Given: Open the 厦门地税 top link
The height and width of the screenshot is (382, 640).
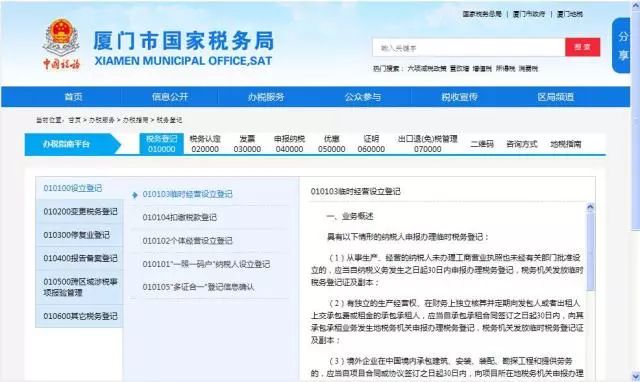Looking at the screenshot, I should [570, 14].
